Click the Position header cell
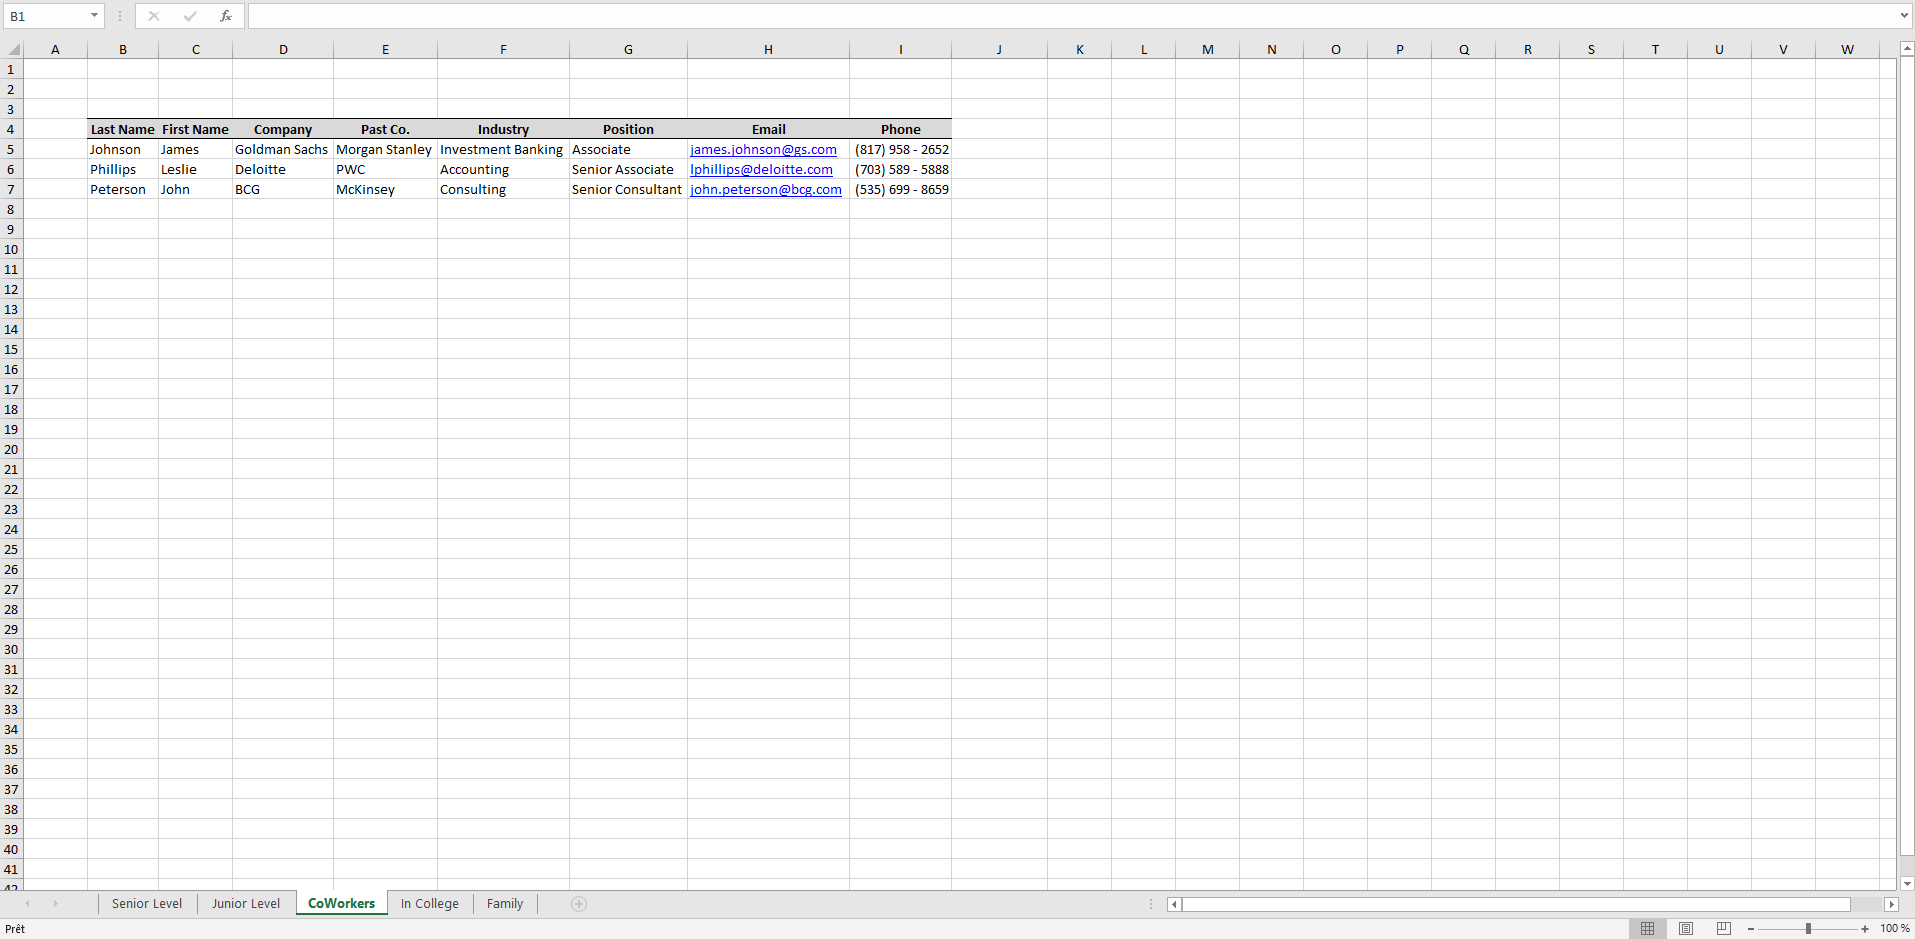1915x939 pixels. coord(628,129)
